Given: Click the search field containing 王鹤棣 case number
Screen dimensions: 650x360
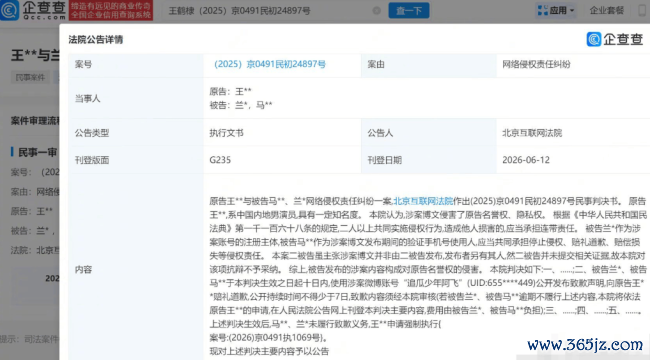Looking at the screenshot, I should tap(274, 11).
